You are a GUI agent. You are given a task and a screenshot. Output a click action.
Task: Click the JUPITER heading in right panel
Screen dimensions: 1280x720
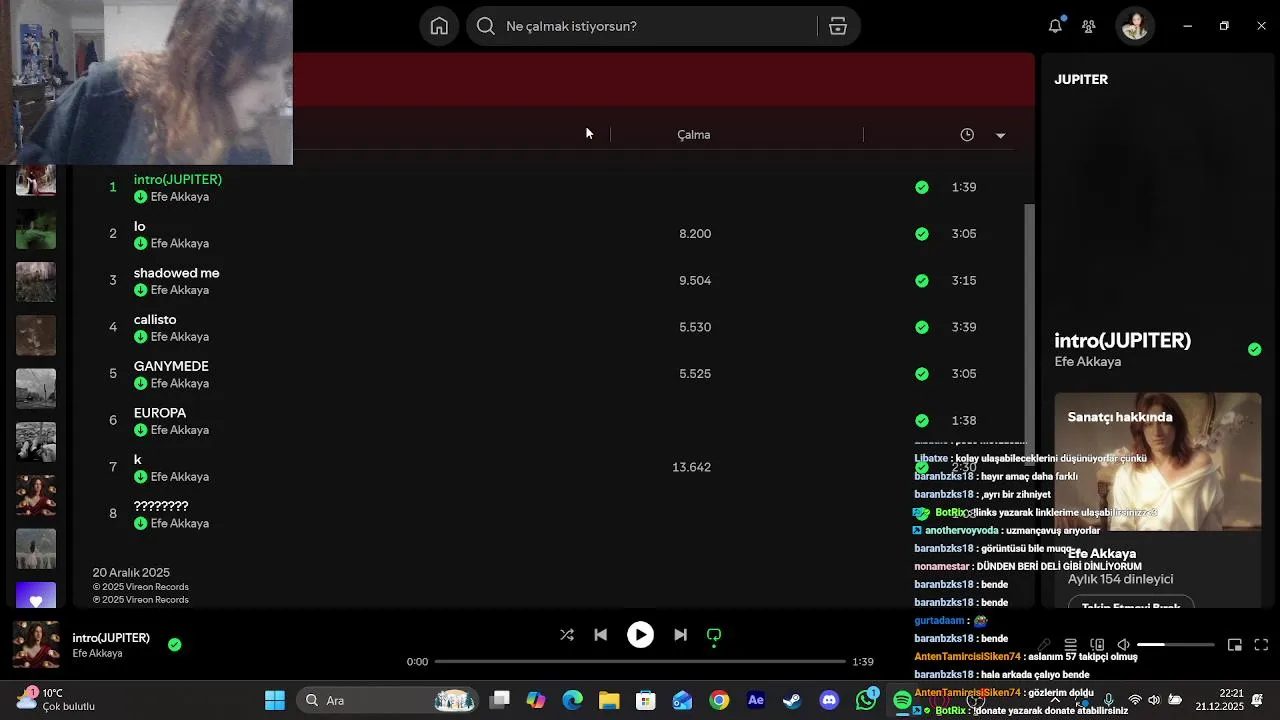[1081, 79]
